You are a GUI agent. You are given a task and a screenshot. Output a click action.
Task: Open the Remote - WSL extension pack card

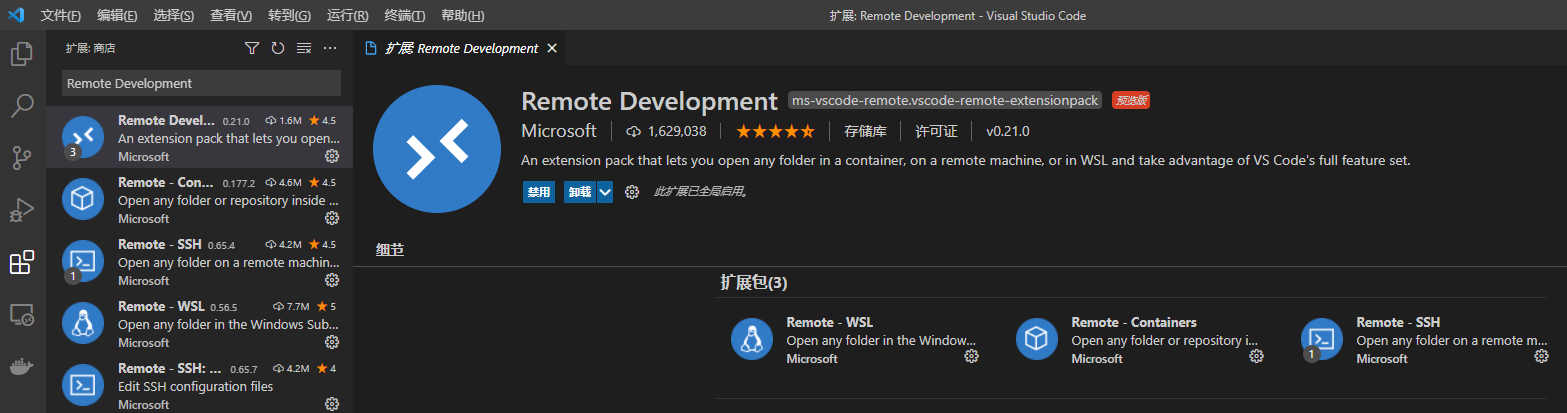point(856,339)
